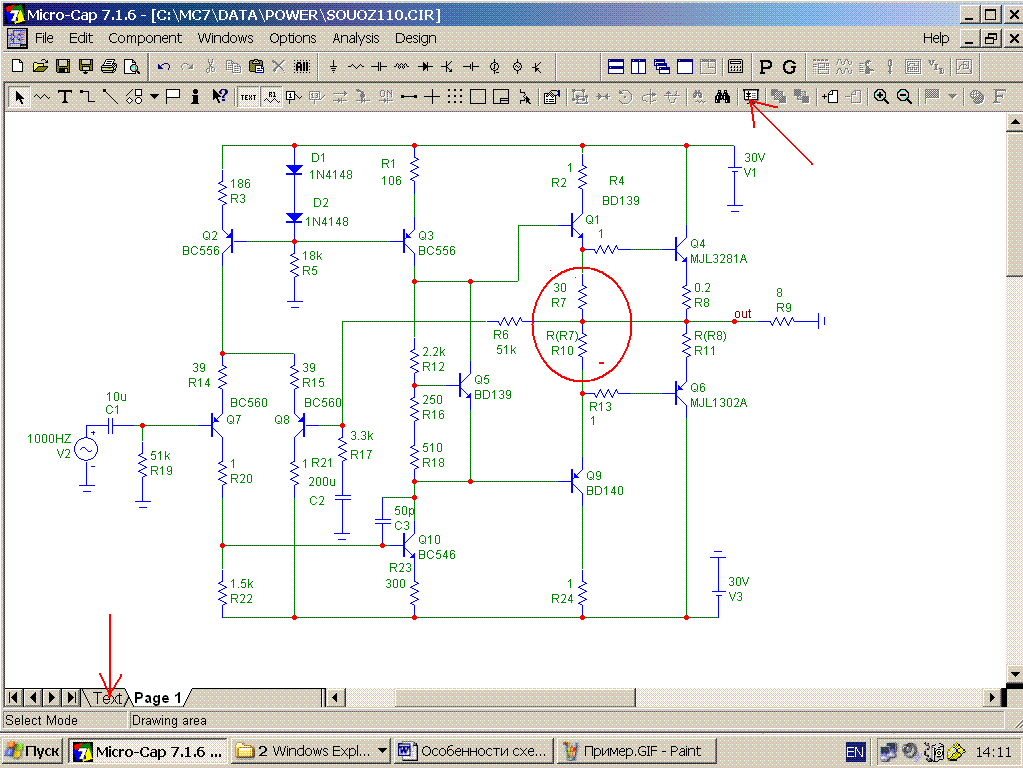Zoom in on the schematic
Viewport: 1023px width, 768px height.
point(881,97)
